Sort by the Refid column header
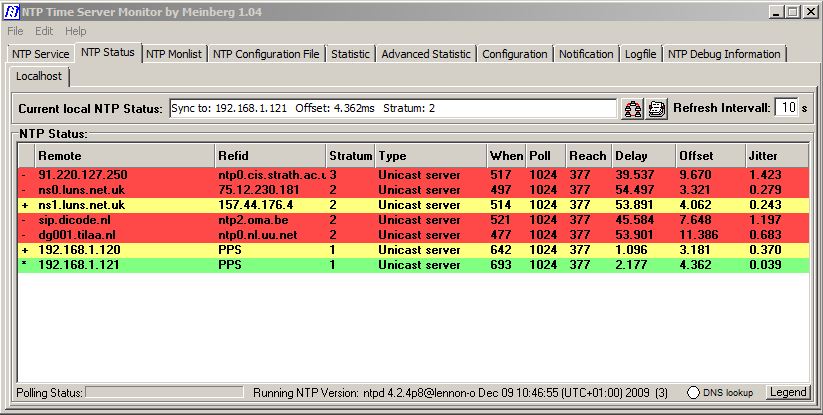The width and height of the screenshot is (823, 415). coord(270,156)
